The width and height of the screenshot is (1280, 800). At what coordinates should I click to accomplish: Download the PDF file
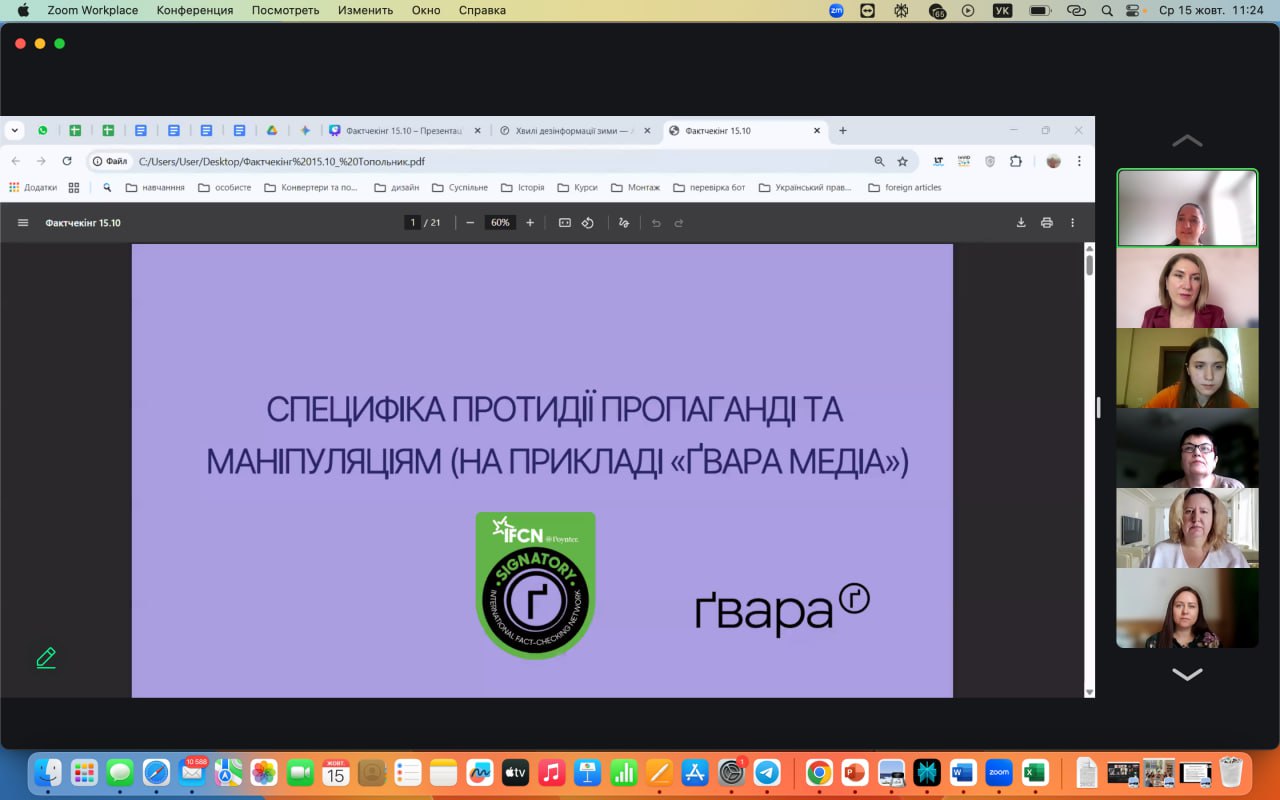click(x=1021, y=223)
